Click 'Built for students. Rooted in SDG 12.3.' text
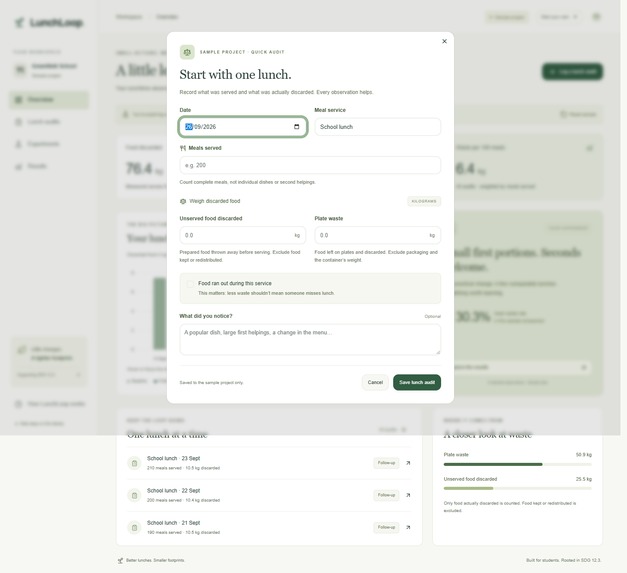This screenshot has height=573, width=627. pyautogui.click(x=563, y=560)
